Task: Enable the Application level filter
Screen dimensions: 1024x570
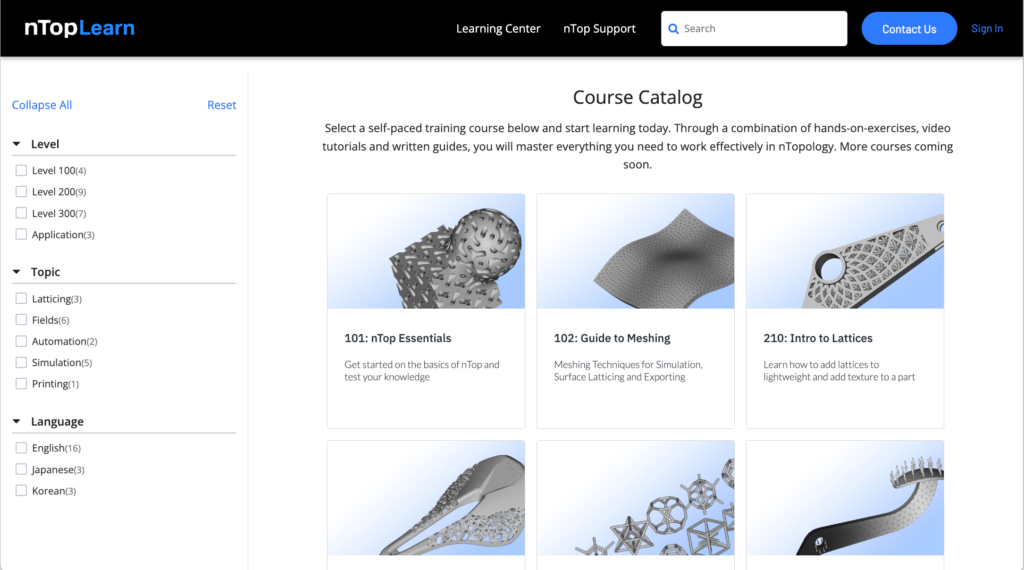Action: click(x=21, y=234)
